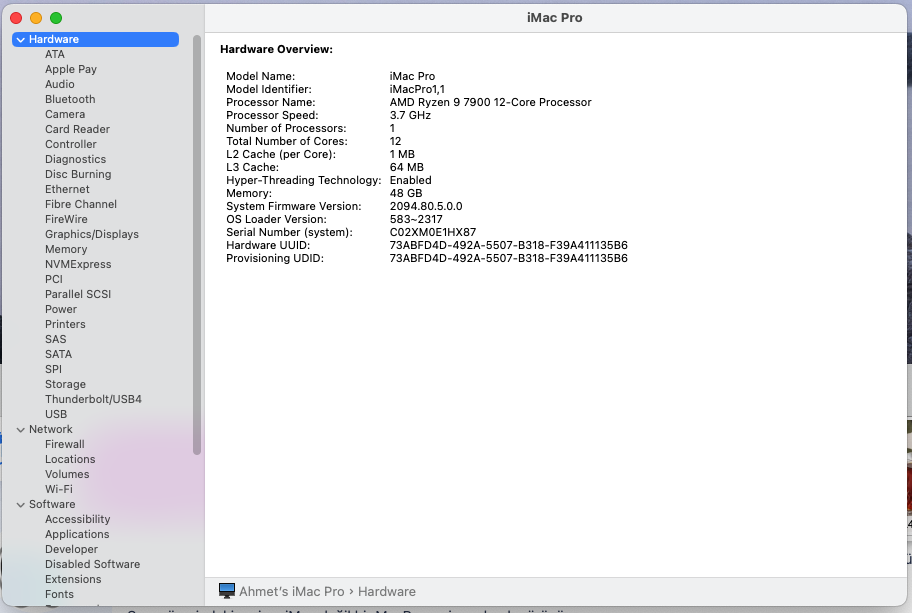Image resolution: width=912 pixels, height=613 pixels.
Task: Open the Graphics/Displays sidebar item
Action: (92, 234)
